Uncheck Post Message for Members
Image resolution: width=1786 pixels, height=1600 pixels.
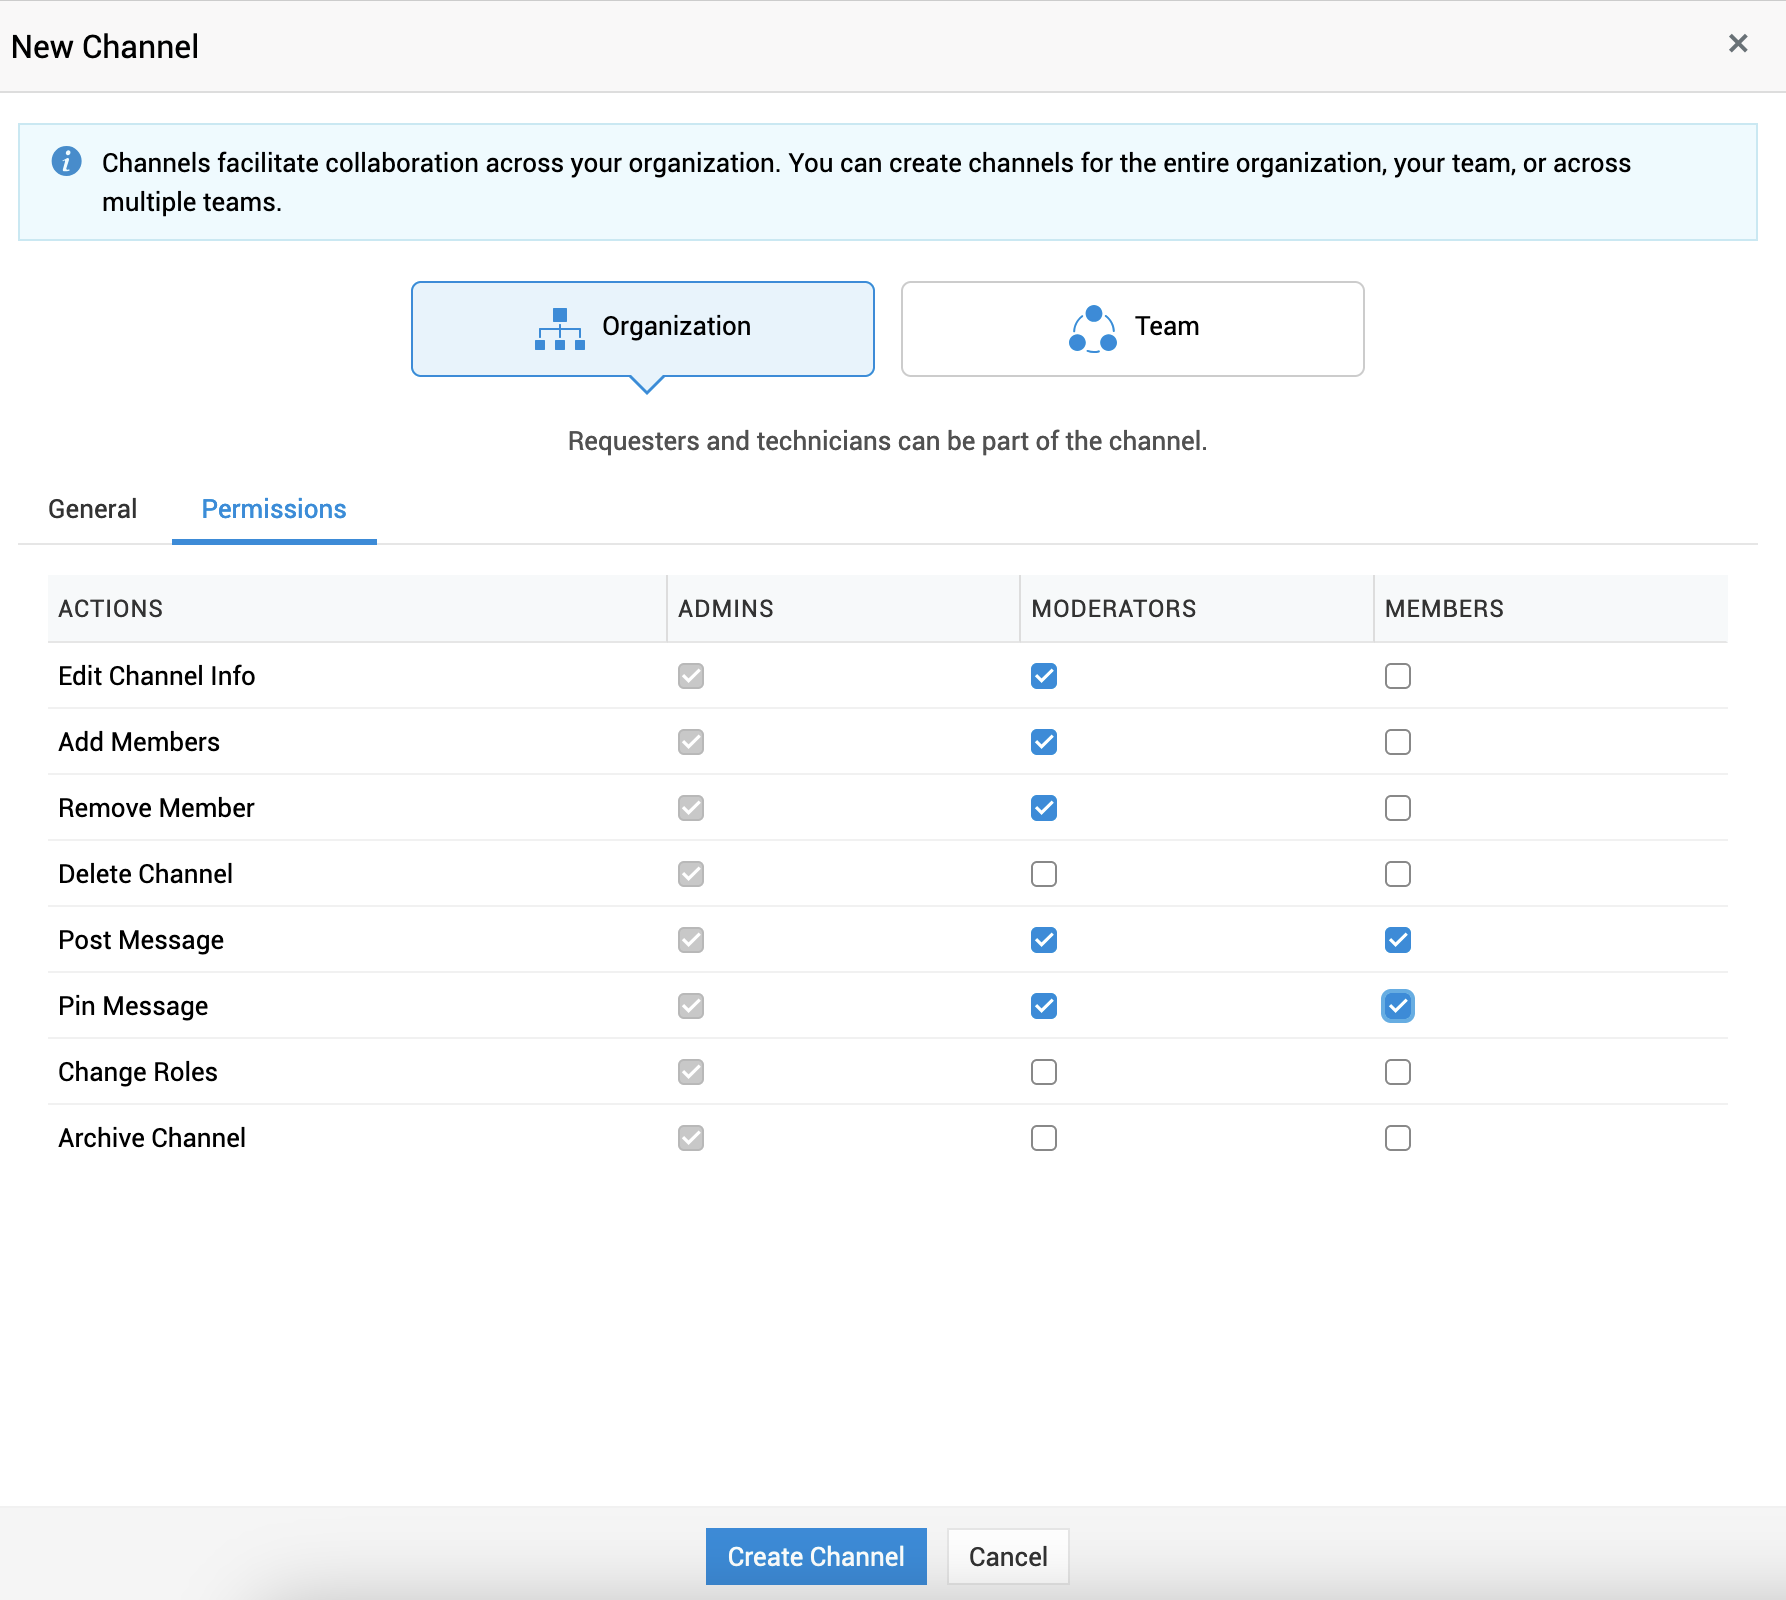(1398, 940)
